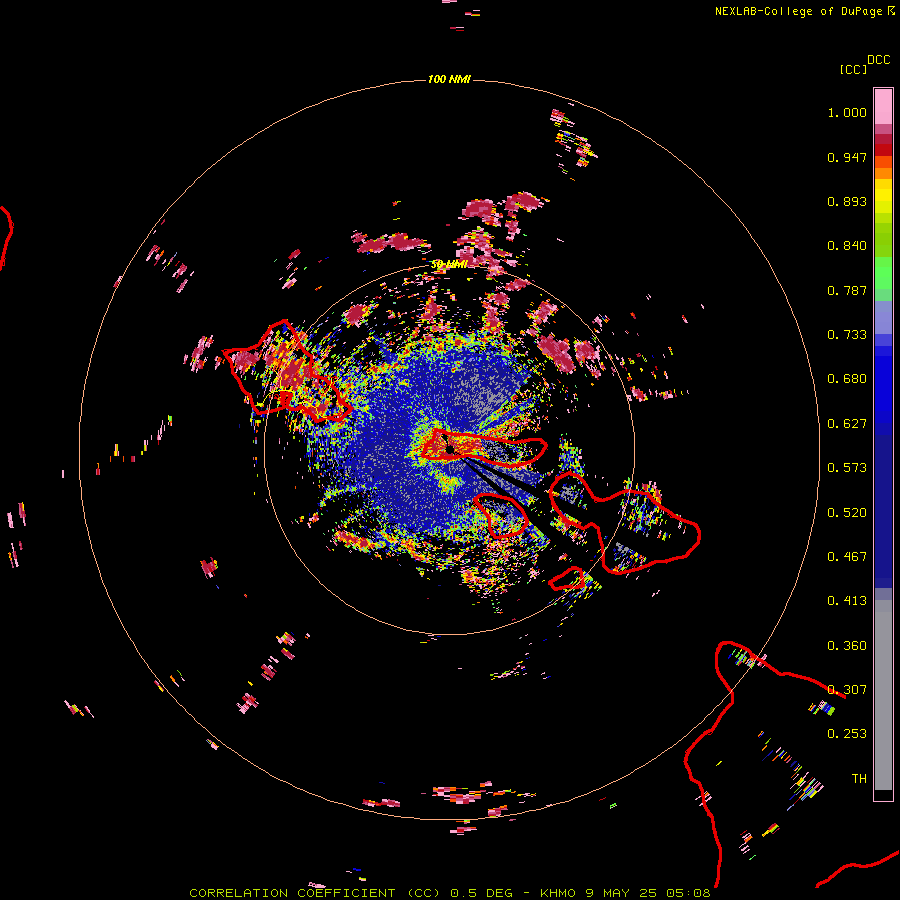Click the TH label near the scale bottom
The height and width of the screenshot is (900, 900).
point(859,779)
